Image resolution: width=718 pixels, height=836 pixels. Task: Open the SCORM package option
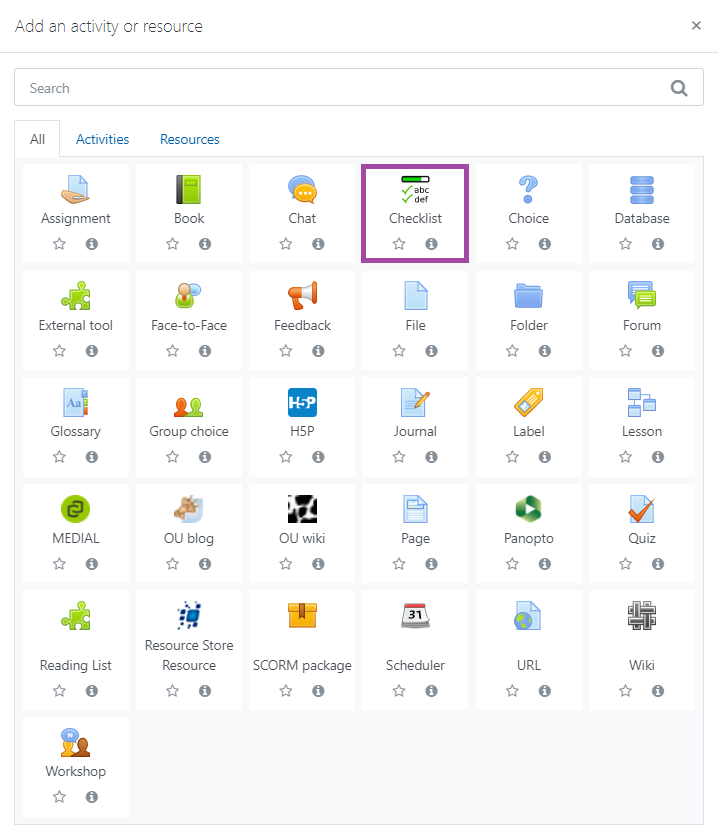tap(302, 627)
